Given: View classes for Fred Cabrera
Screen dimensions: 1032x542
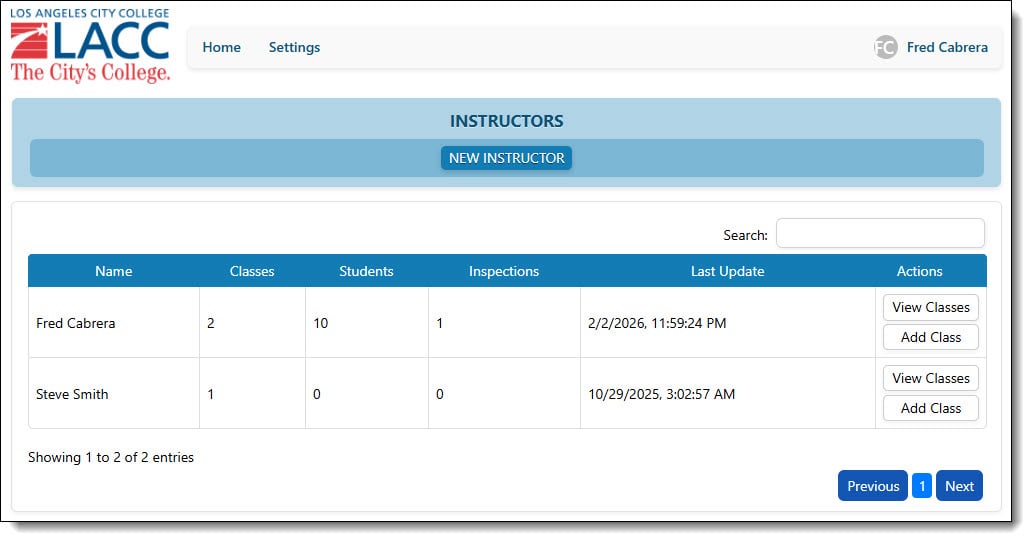Looking at the screenshot, I should point(930,307).
